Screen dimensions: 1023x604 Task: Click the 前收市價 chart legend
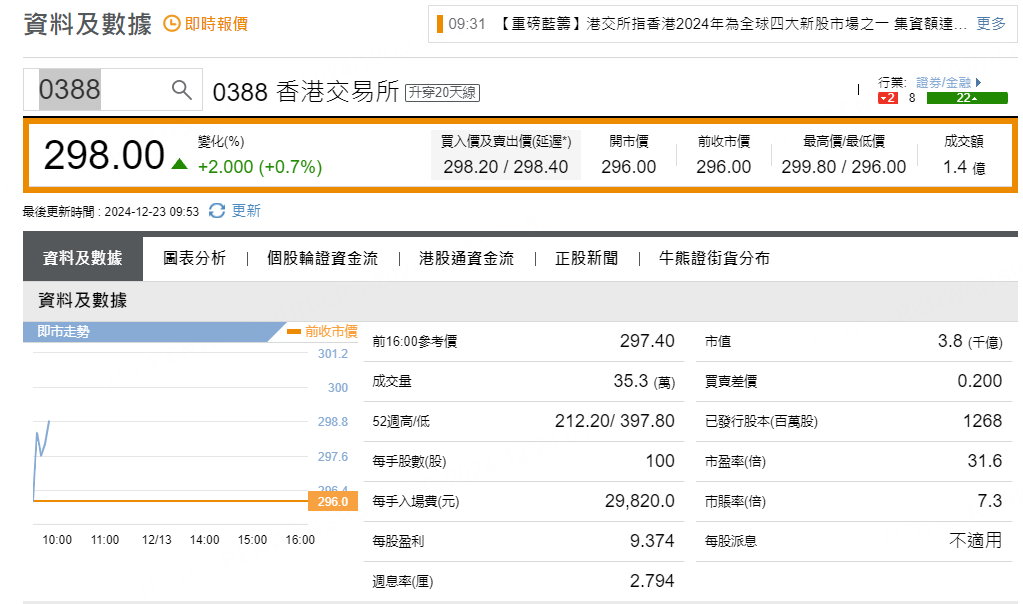click(323, 331)
